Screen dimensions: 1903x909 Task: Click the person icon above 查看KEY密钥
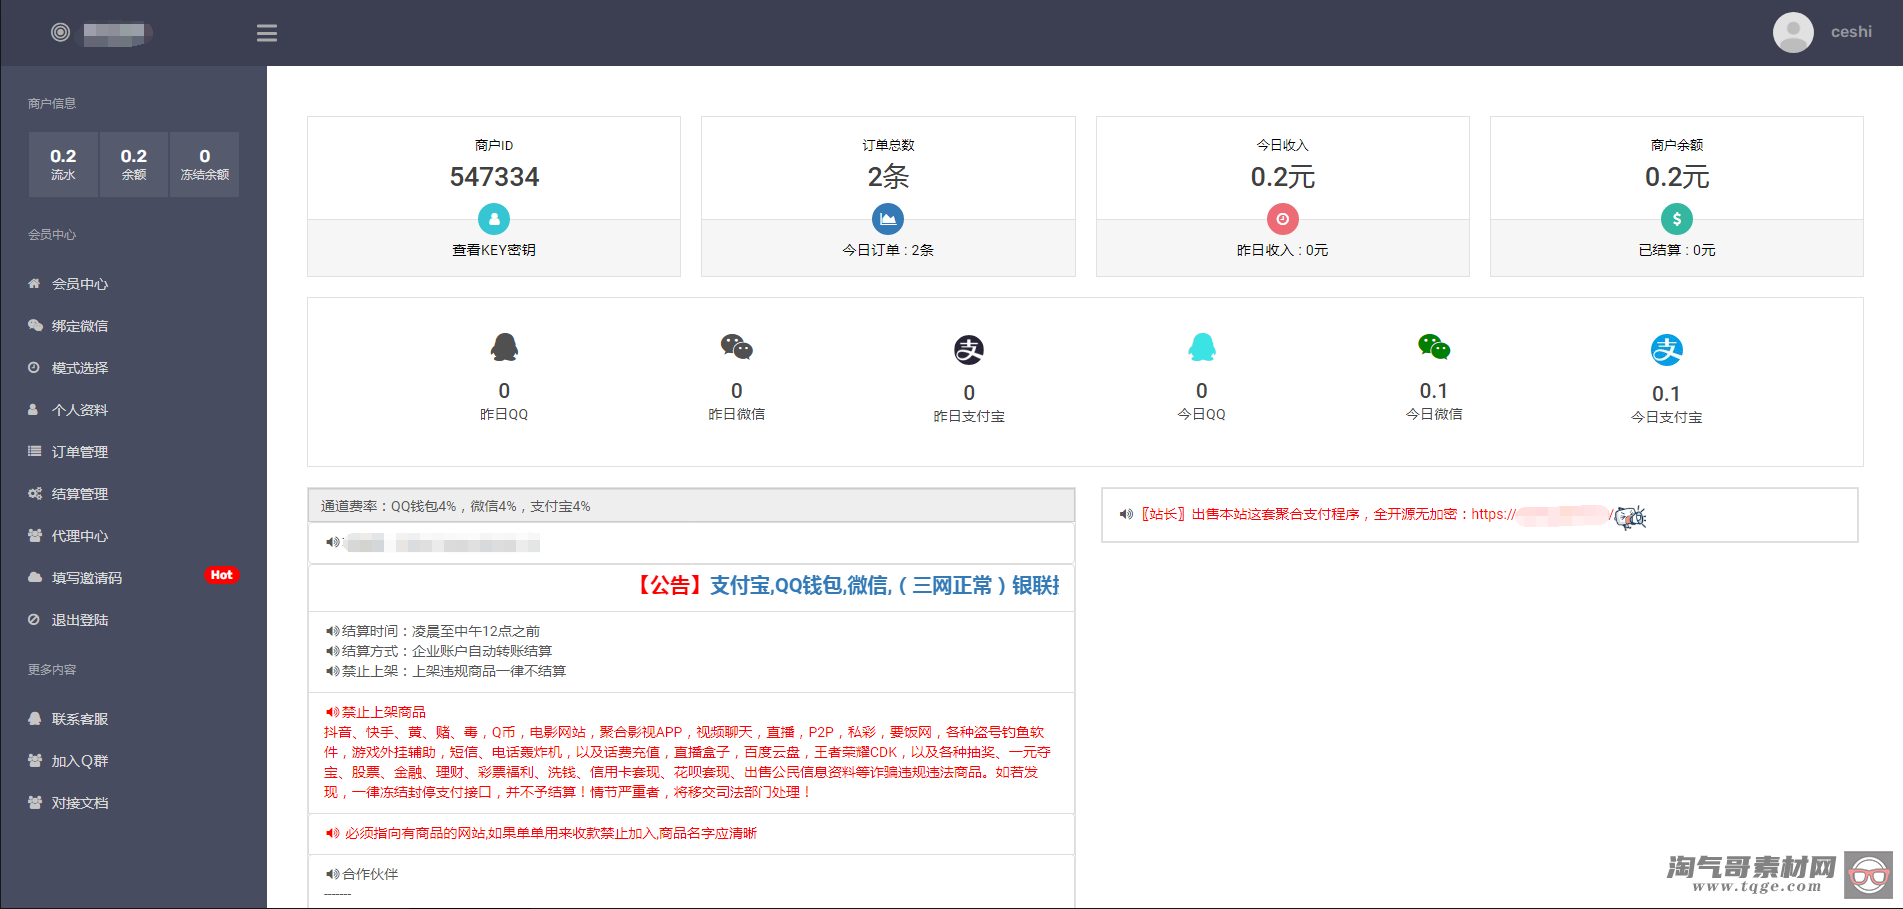pyautogui.click(x=493, y=219)
